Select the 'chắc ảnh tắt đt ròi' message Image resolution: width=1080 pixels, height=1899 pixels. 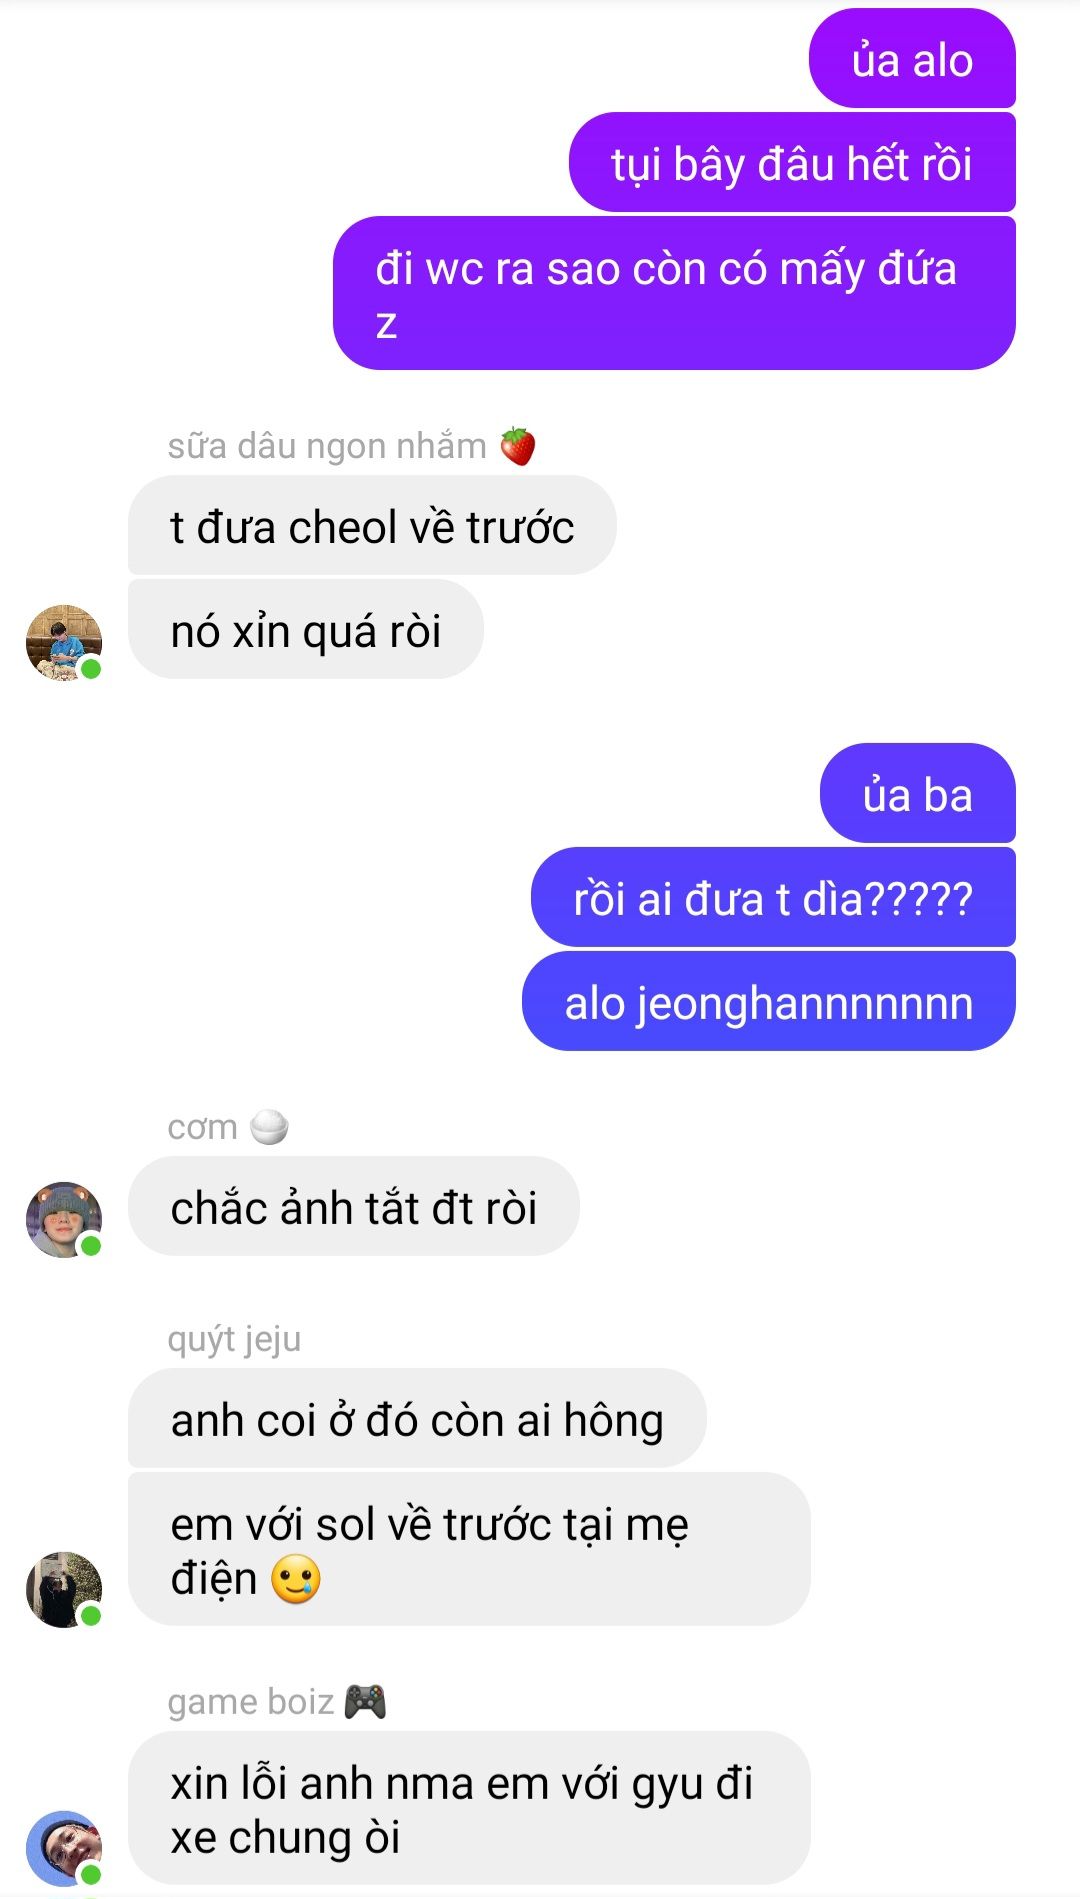pos(354,1206)
